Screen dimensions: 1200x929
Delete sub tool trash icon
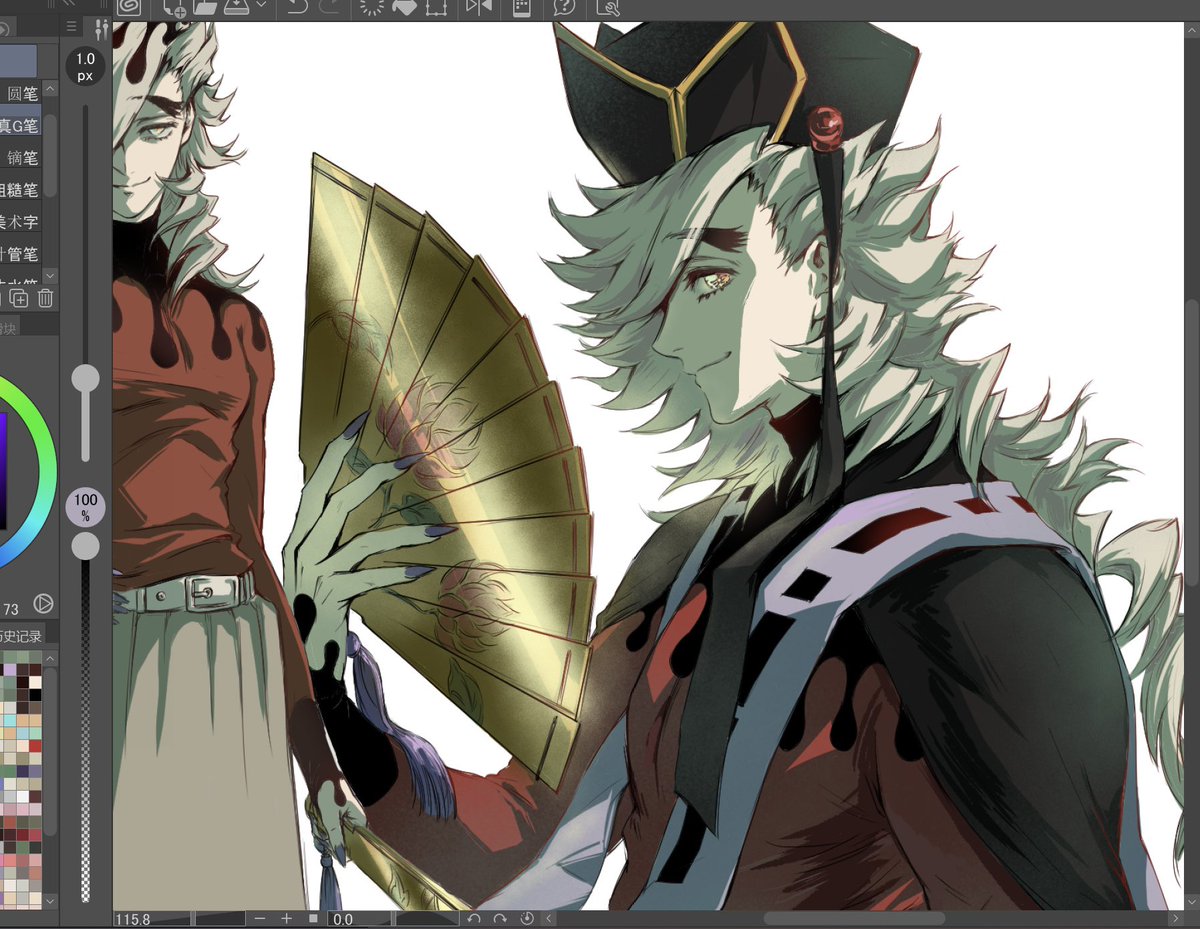pyautogui.click(x=46, y=297)
